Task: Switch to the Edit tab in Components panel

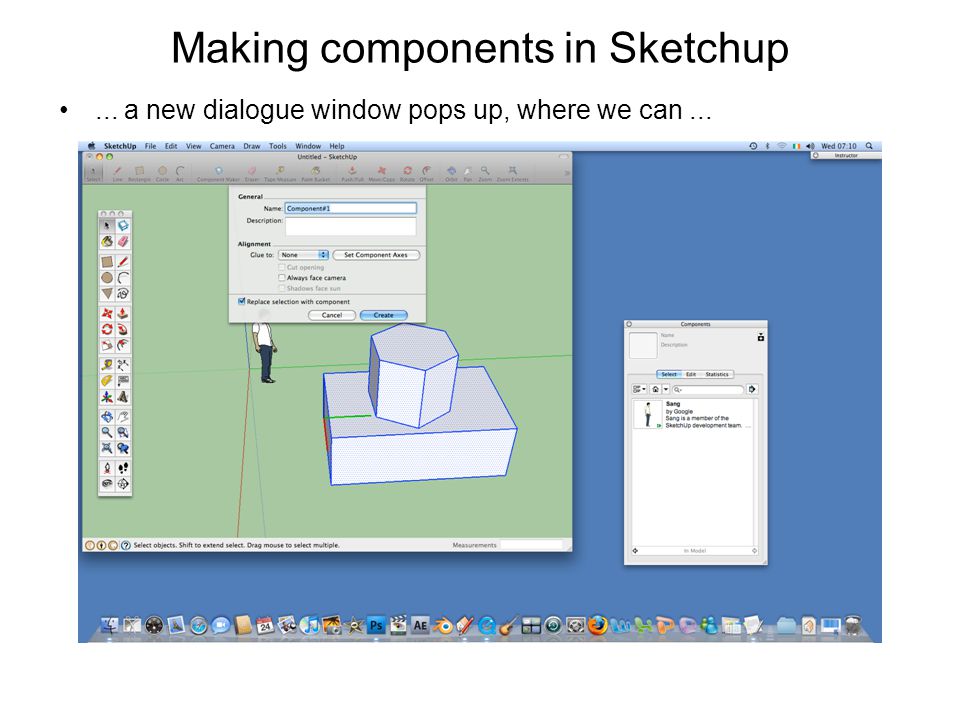Action: pos(691,374)
